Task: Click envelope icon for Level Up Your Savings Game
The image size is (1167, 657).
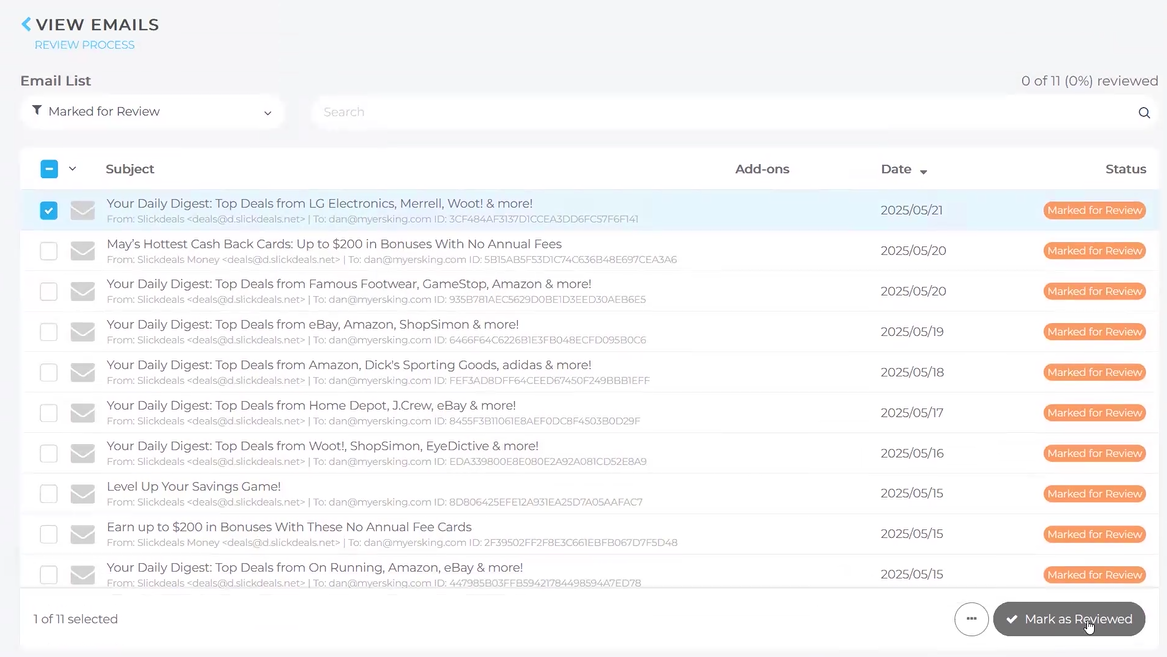Action: click(x=83, y=494)
